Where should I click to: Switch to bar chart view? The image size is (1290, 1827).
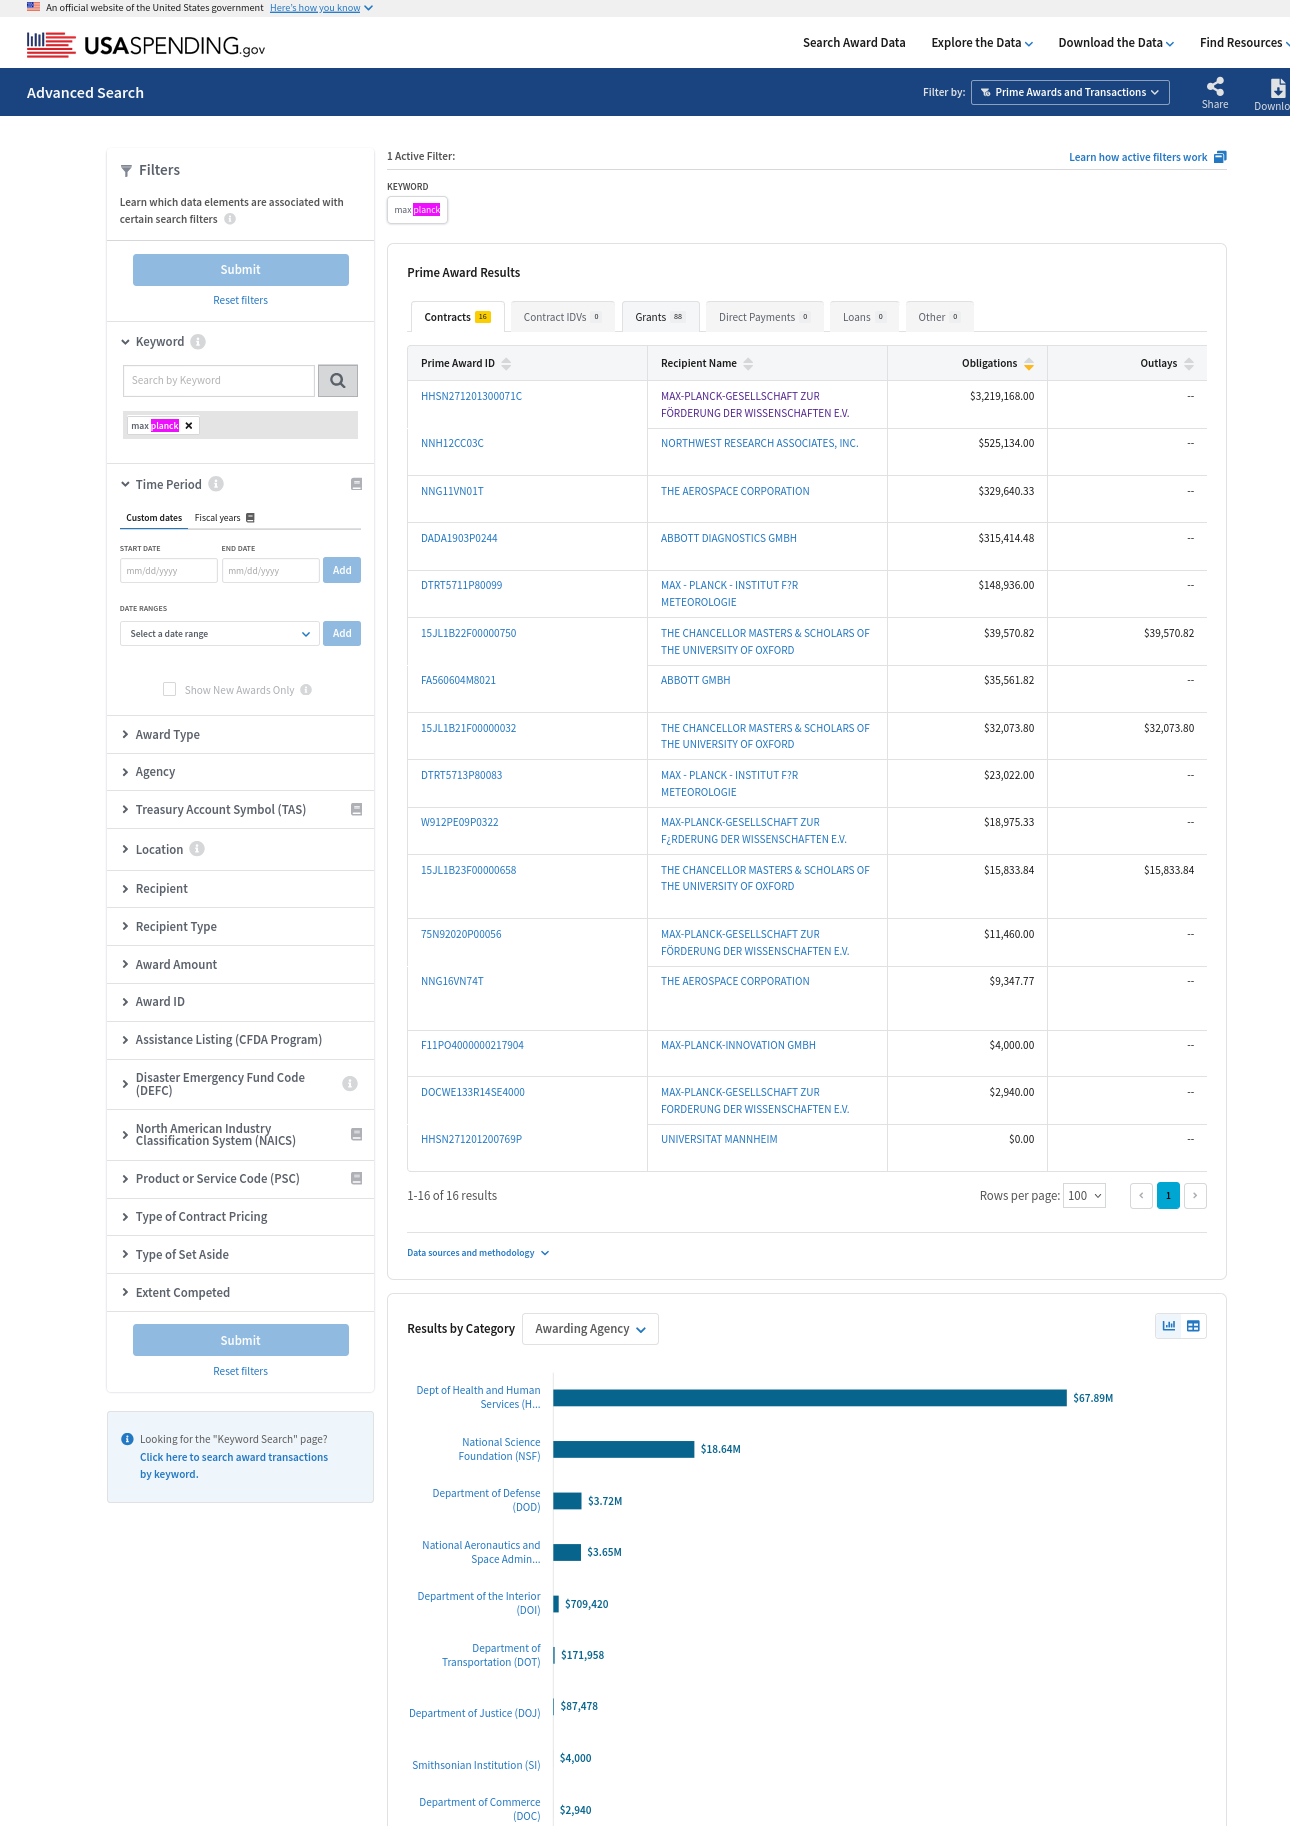pos(1169,1326)
